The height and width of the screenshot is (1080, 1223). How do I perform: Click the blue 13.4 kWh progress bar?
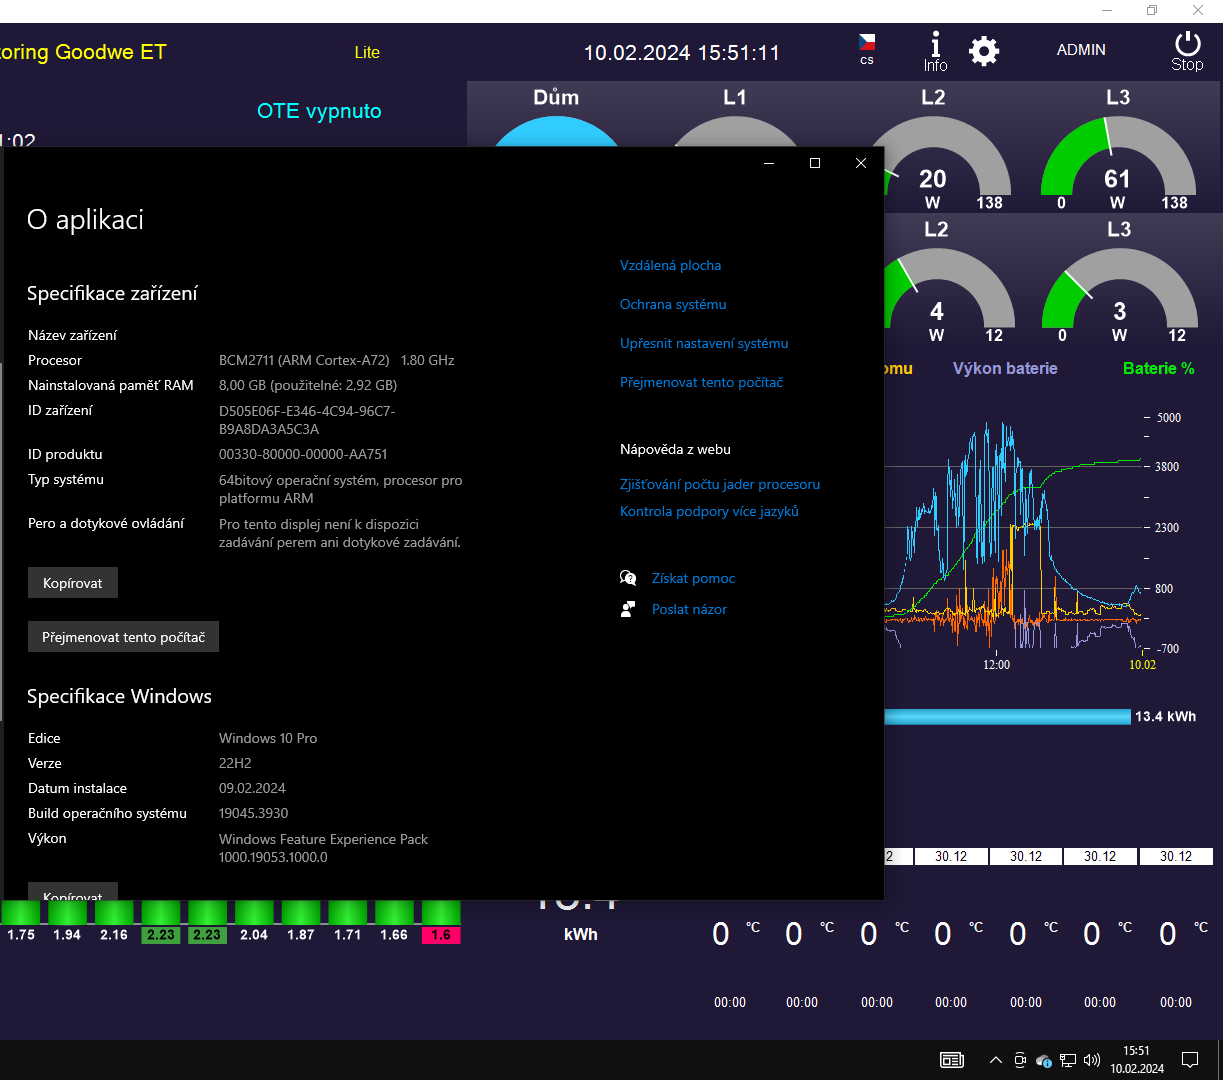(x=1006, y=716)
